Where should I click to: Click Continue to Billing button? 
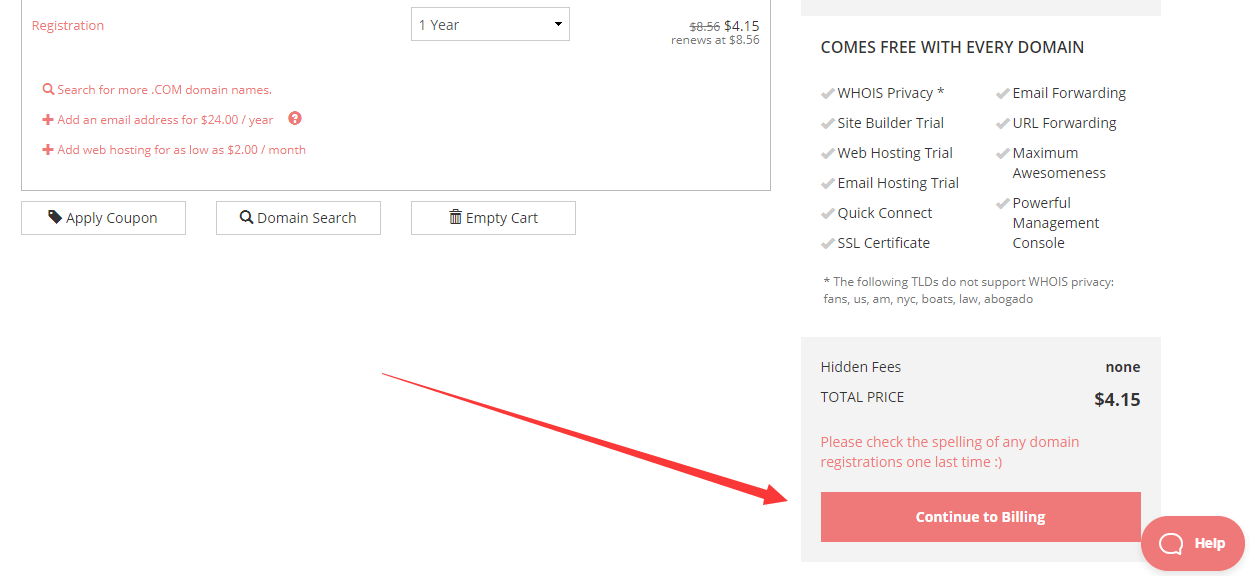pos(980,517)
